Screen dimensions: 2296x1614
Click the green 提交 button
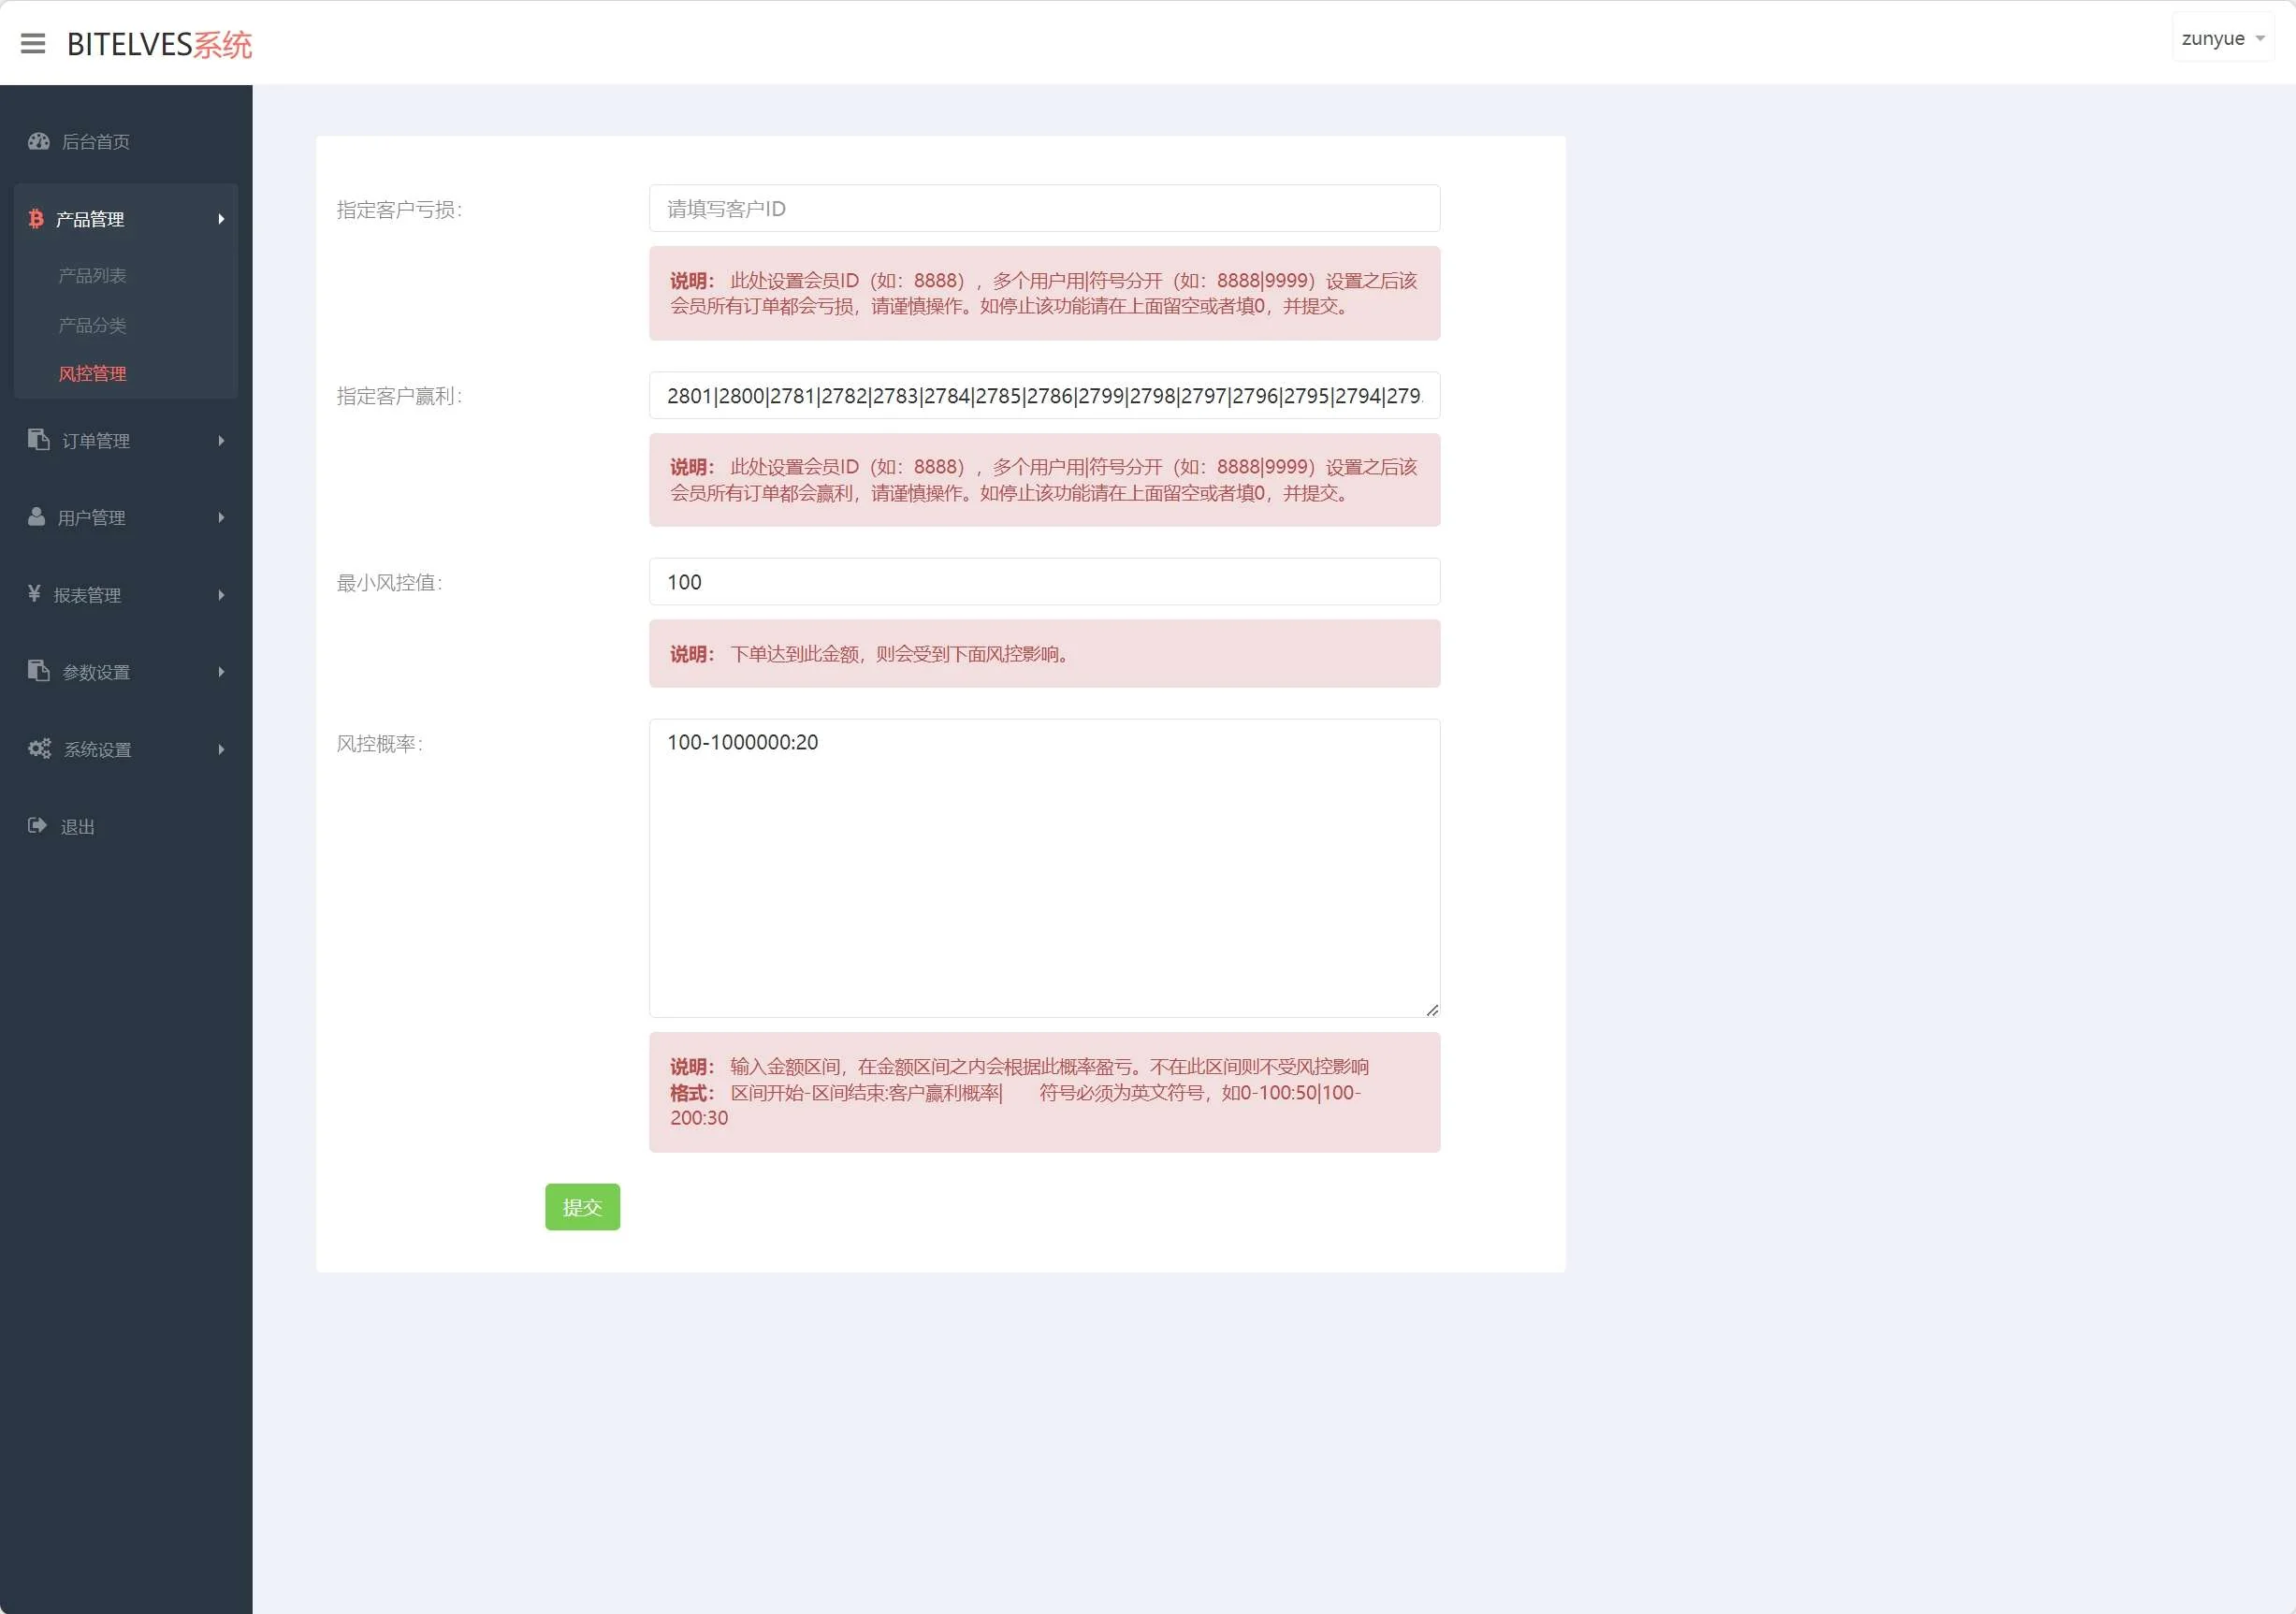coord(582,1207)
